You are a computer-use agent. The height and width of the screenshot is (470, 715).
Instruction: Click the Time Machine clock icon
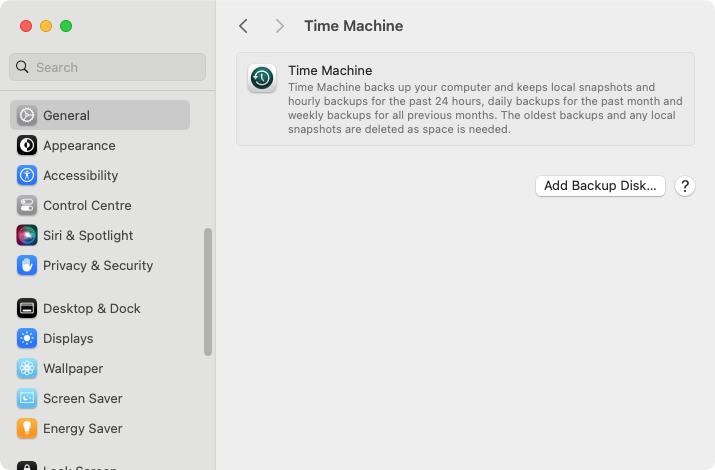tap(262, 78)
